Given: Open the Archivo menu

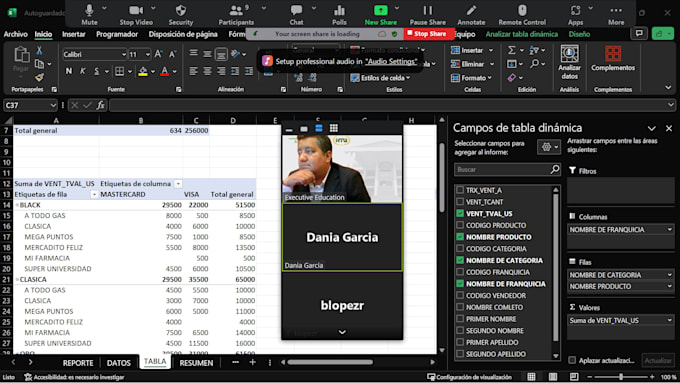Looking at the screenshot, I should tap(16, 34).
